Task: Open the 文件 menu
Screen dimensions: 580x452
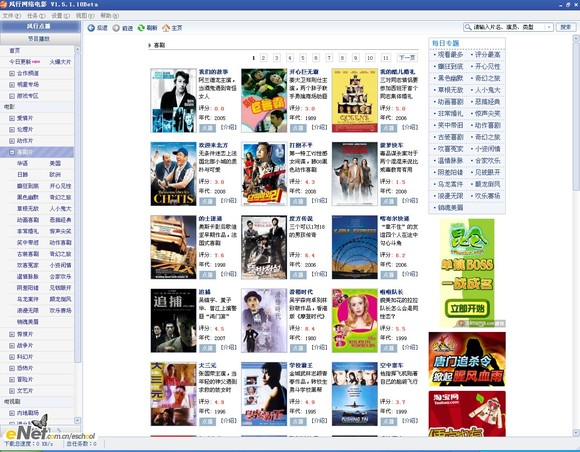Action: [x=11, y=16]
